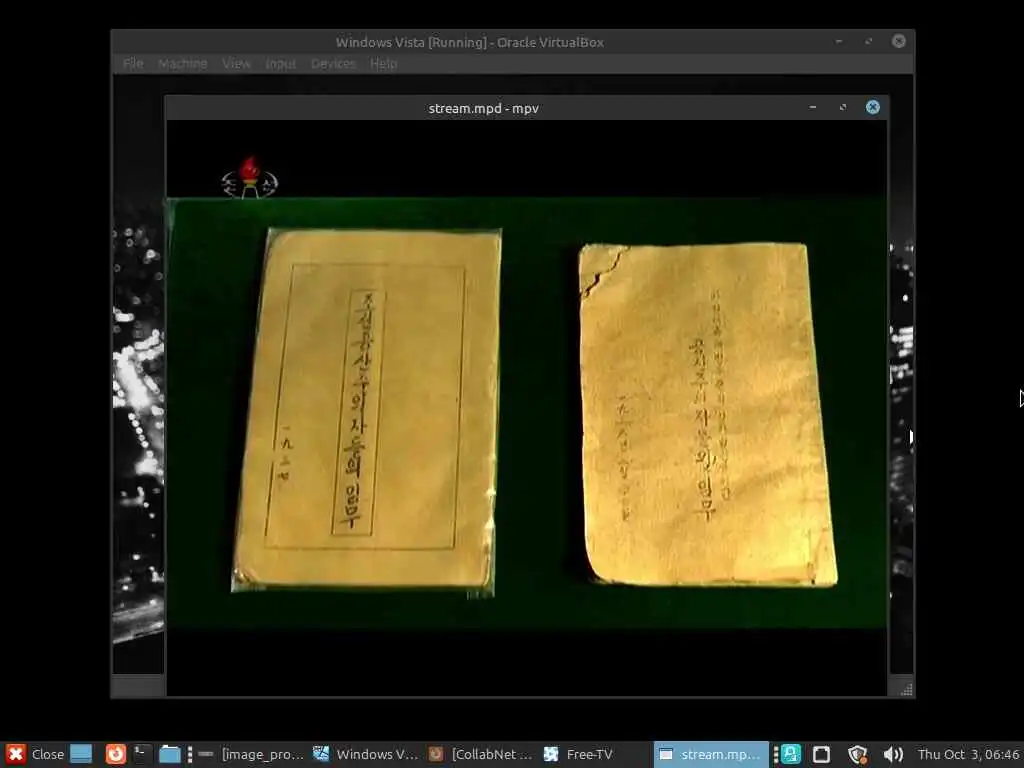Open the terminal from the taskbar

click(x=142, y=754)
